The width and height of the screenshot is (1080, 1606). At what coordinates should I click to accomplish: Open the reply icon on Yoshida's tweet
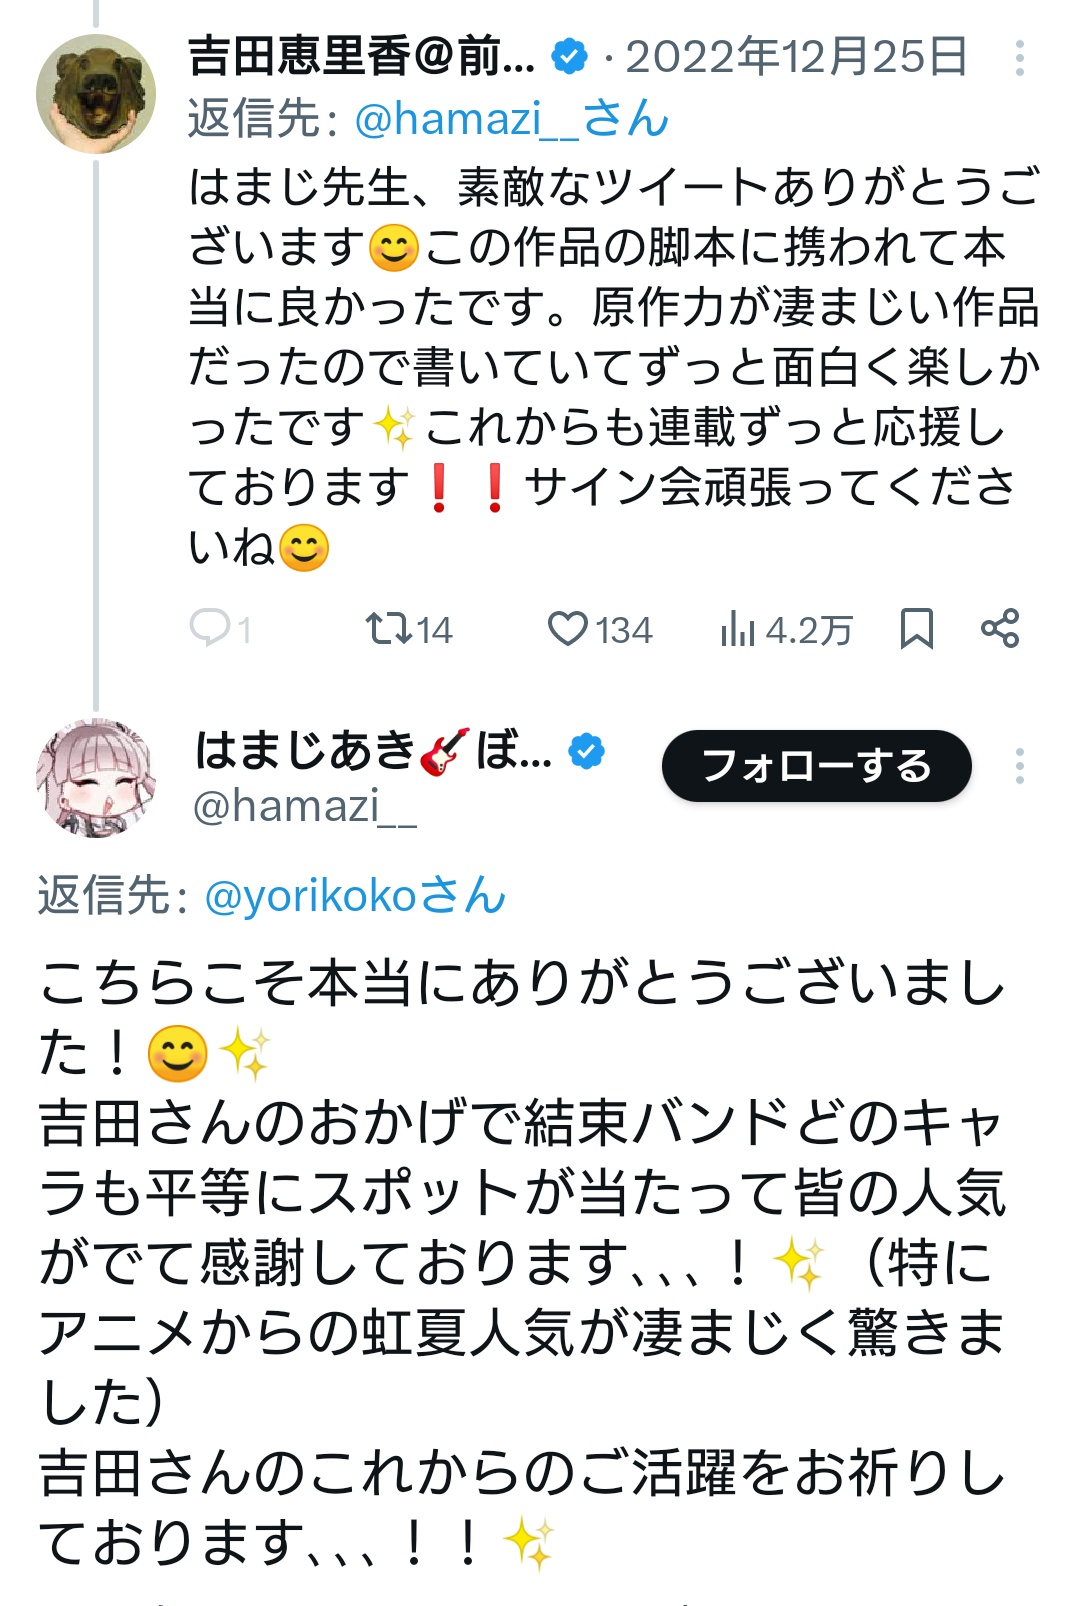click(x=210, y=629)
